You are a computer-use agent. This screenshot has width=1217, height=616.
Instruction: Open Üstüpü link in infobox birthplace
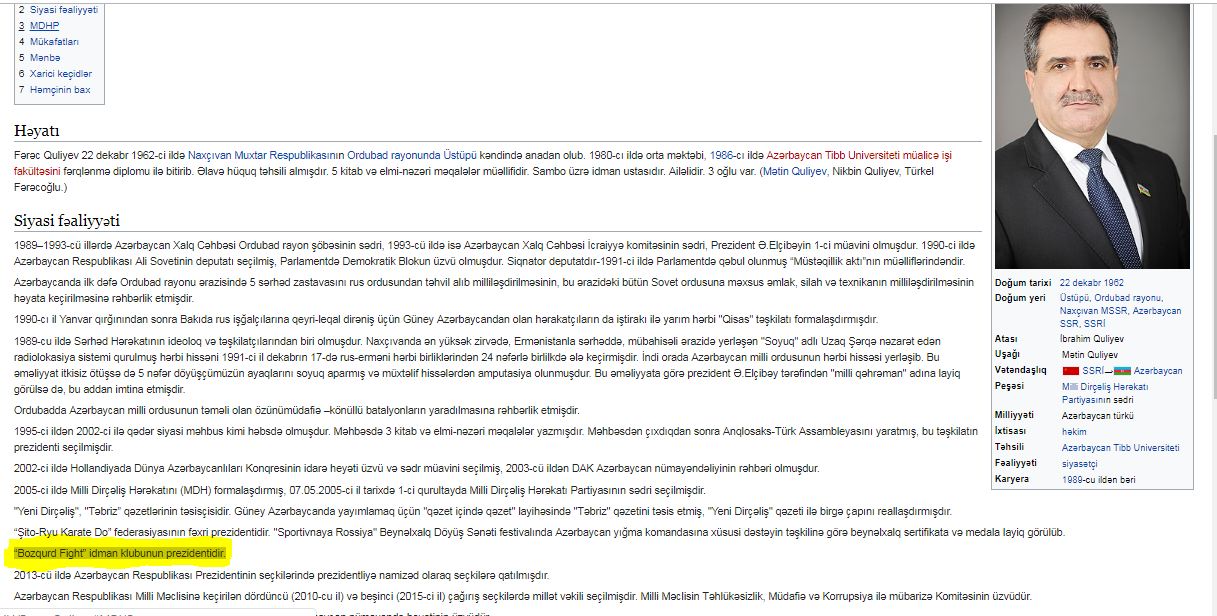(1075, 298)
